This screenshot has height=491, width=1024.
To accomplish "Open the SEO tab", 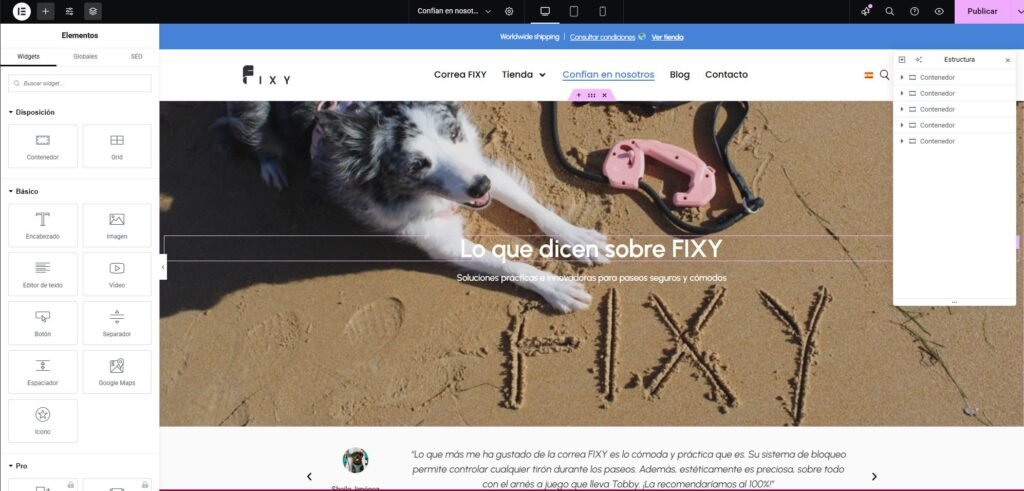I will tap(137, 56).
